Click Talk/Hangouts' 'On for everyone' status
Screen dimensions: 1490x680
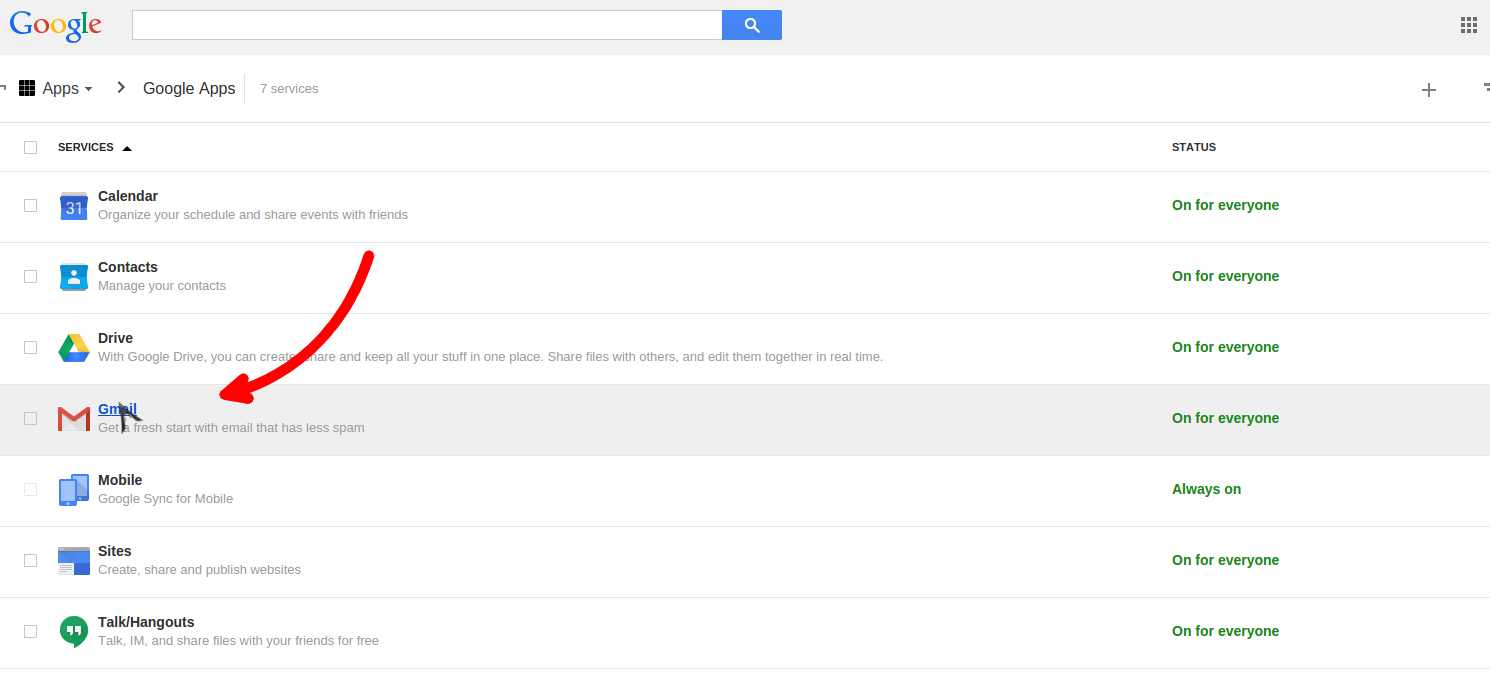1225,631
